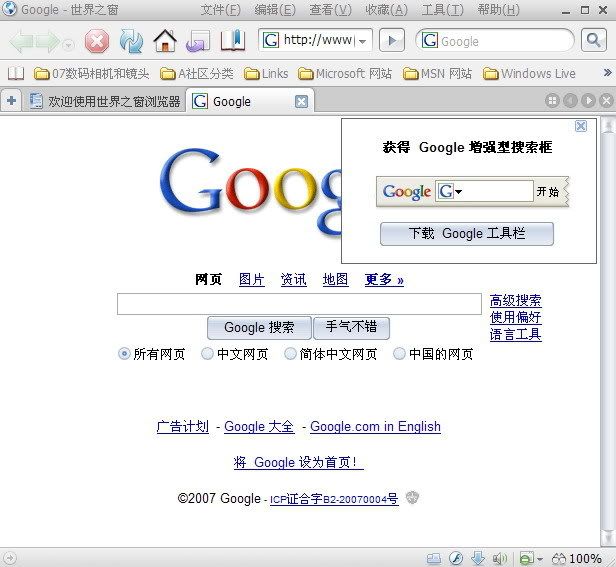Click the magnifier search button
616x567 pixels.
point(594,40)
